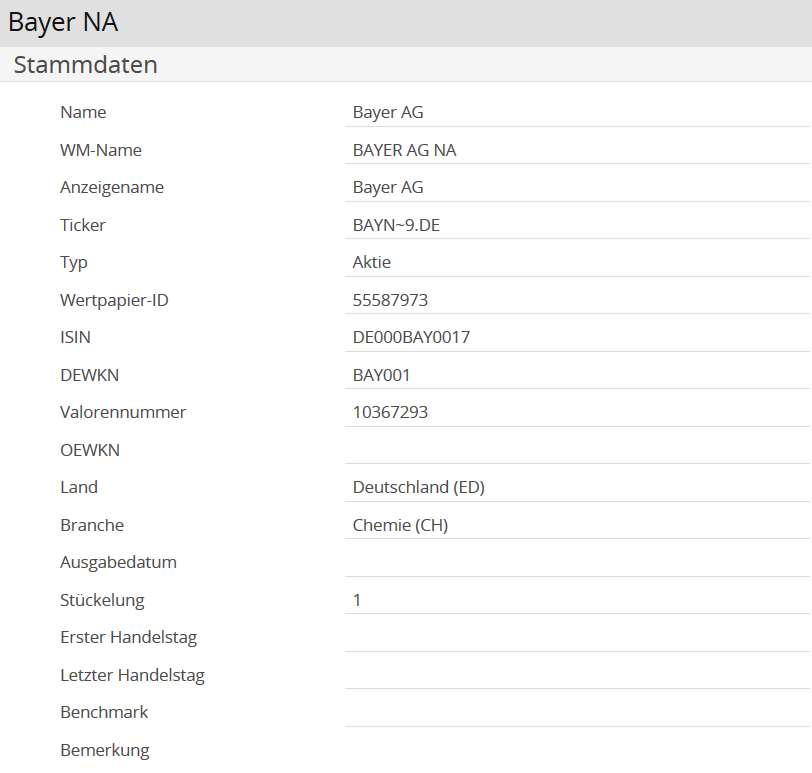Select the Valorennummer field 10367293
This screenshot has width=812, height=773.
pyautogui.click(x=577, y=412)
